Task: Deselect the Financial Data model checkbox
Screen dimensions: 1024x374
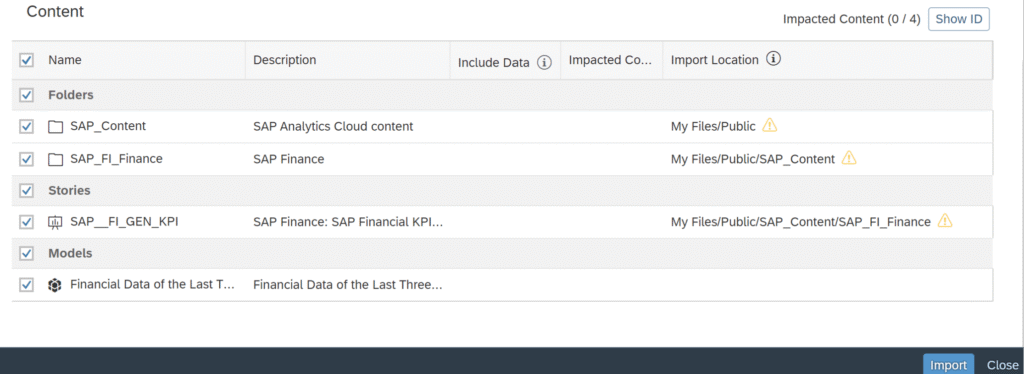Action: click(26, 285)
